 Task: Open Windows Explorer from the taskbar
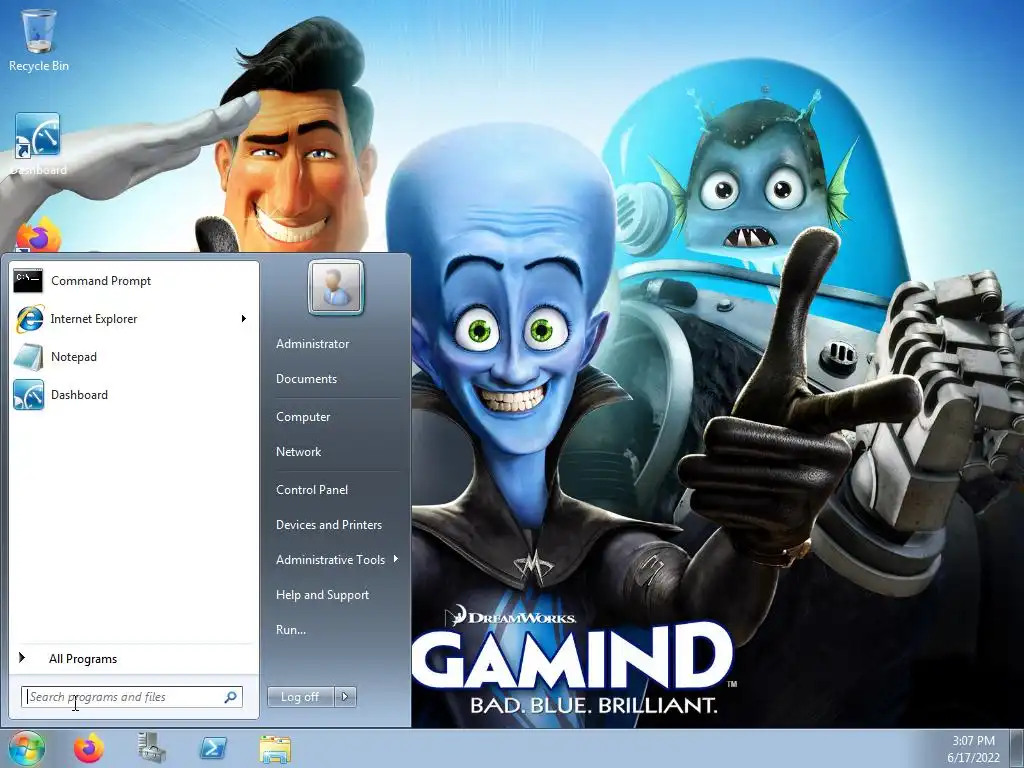click(x=275, y=749)
